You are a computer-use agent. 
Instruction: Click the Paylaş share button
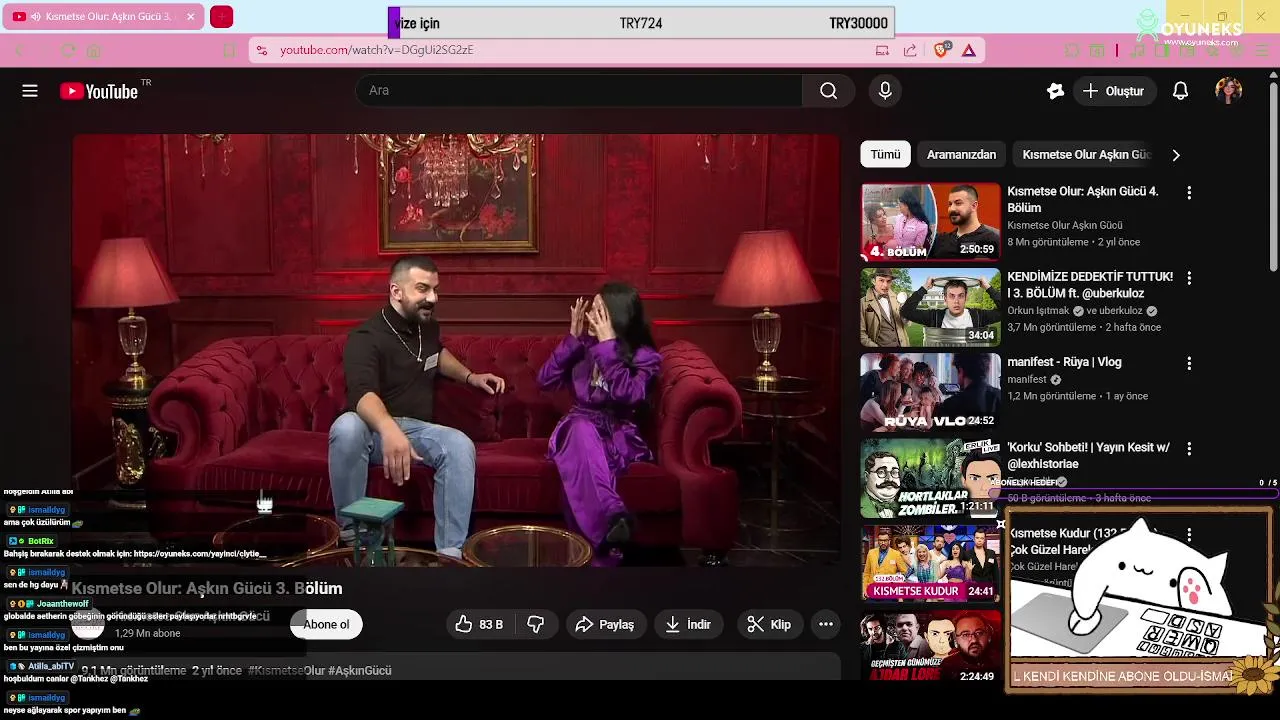pos(606,624)
